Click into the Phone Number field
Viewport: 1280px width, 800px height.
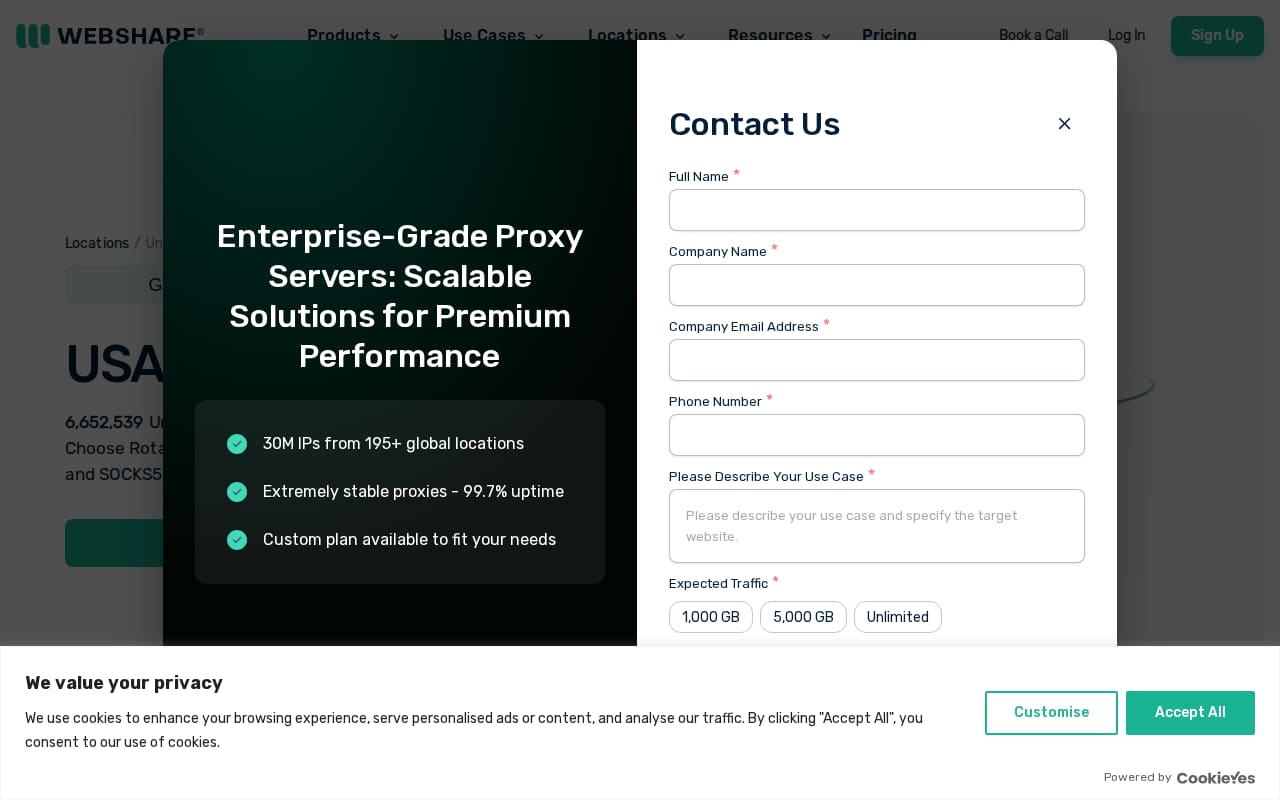(x=877, y=435)
